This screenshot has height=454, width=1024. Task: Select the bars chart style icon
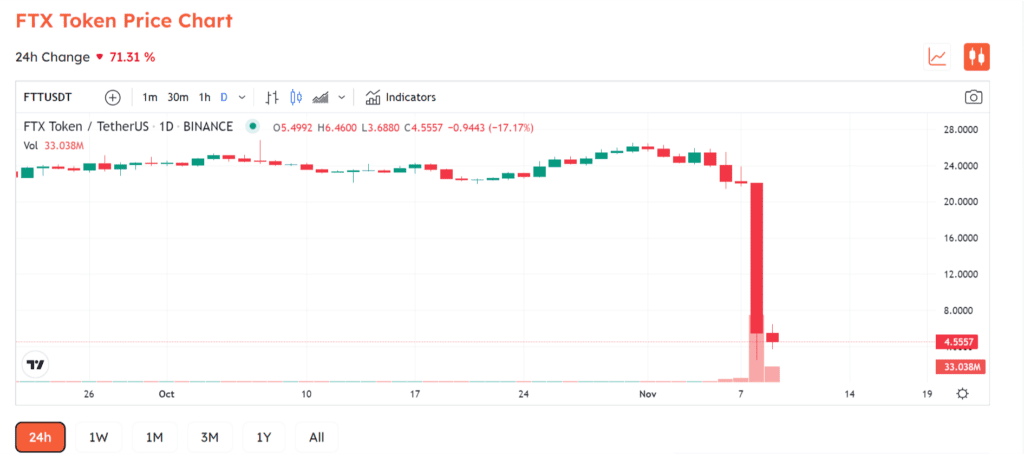click(272, 97)
